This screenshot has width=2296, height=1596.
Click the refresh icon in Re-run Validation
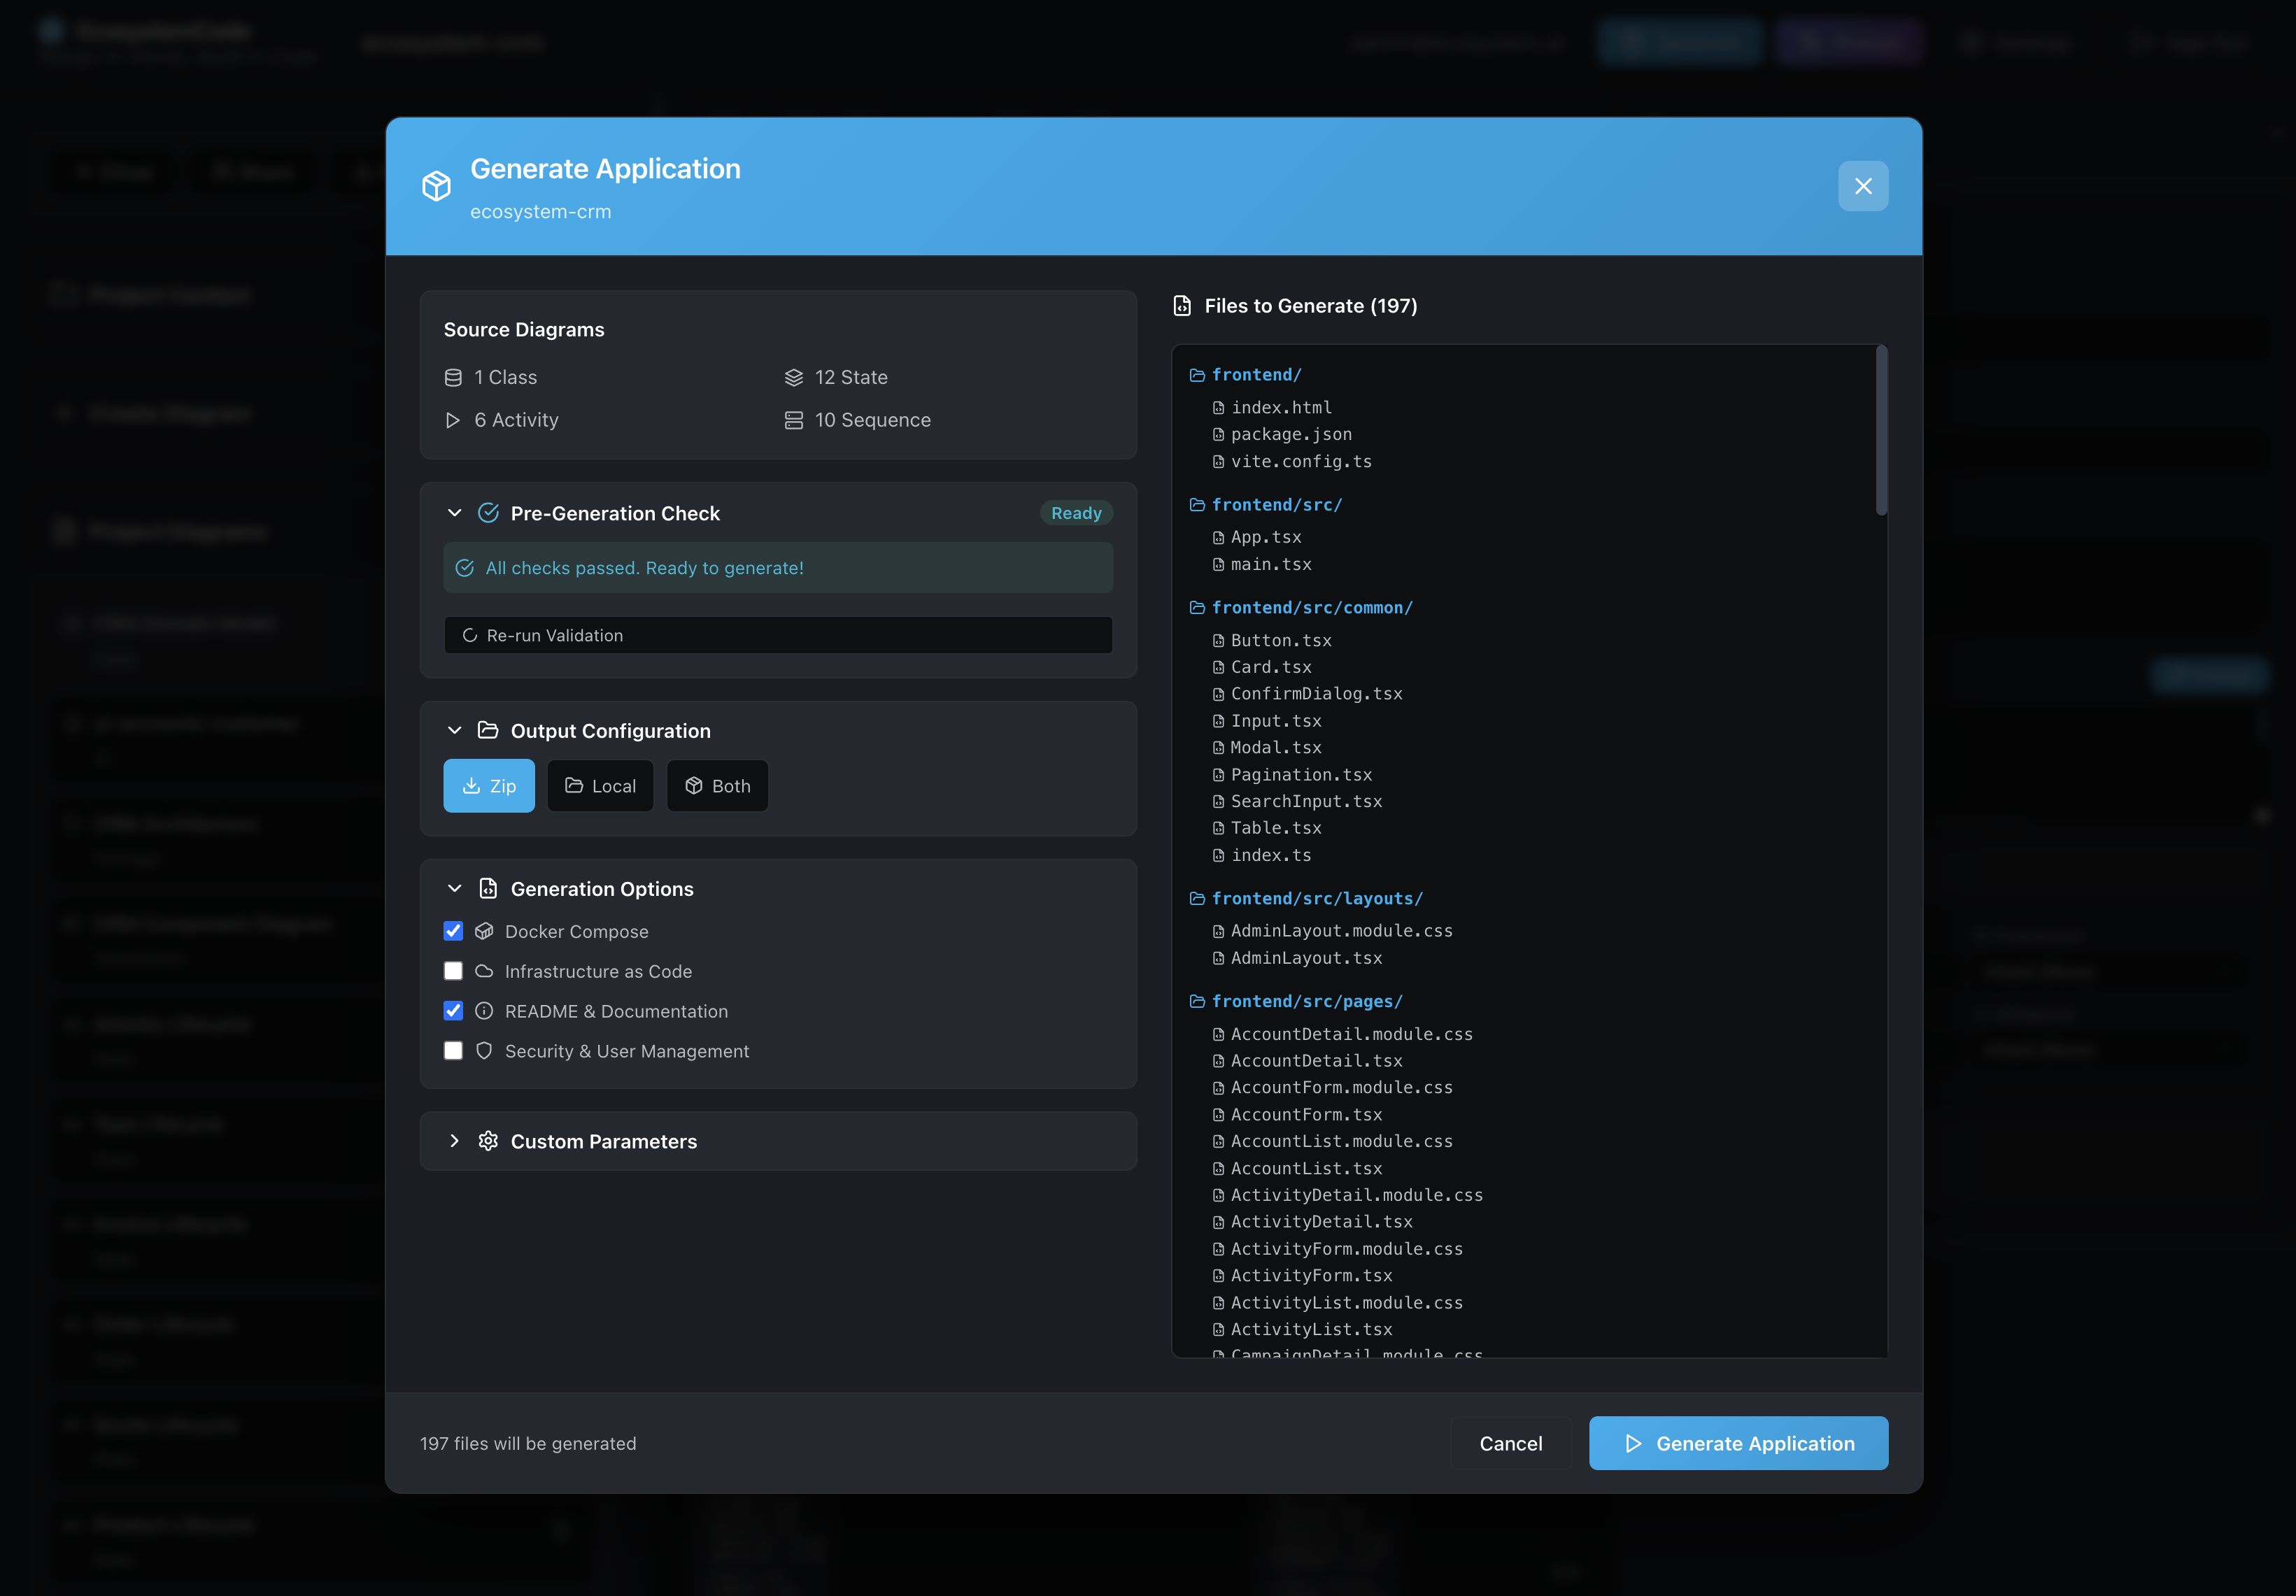pyautogui.click(x=470, y=635)
